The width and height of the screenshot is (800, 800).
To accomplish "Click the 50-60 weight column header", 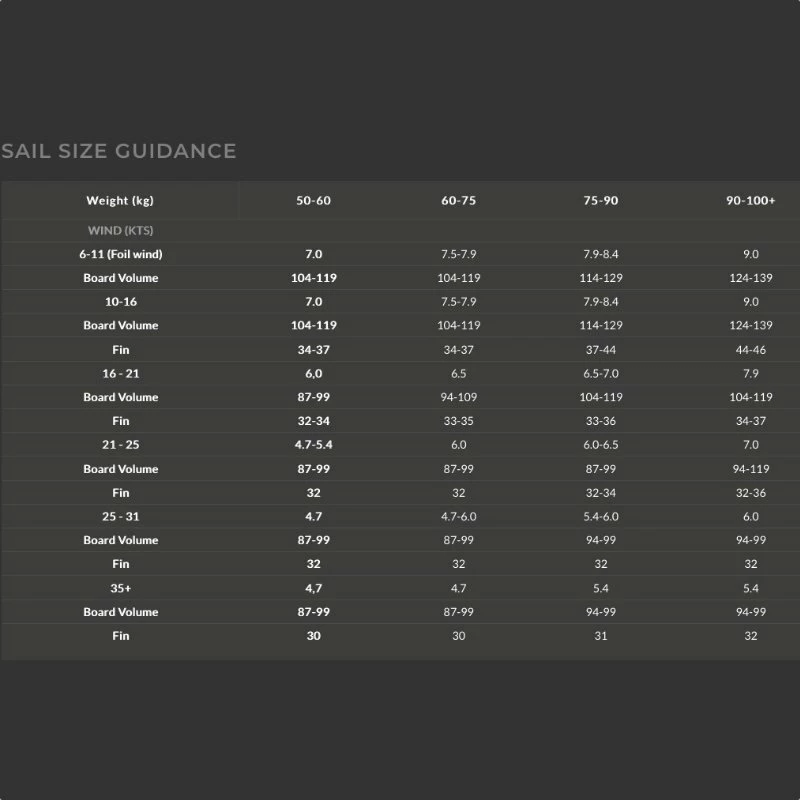I will click(x=313, y=201).
